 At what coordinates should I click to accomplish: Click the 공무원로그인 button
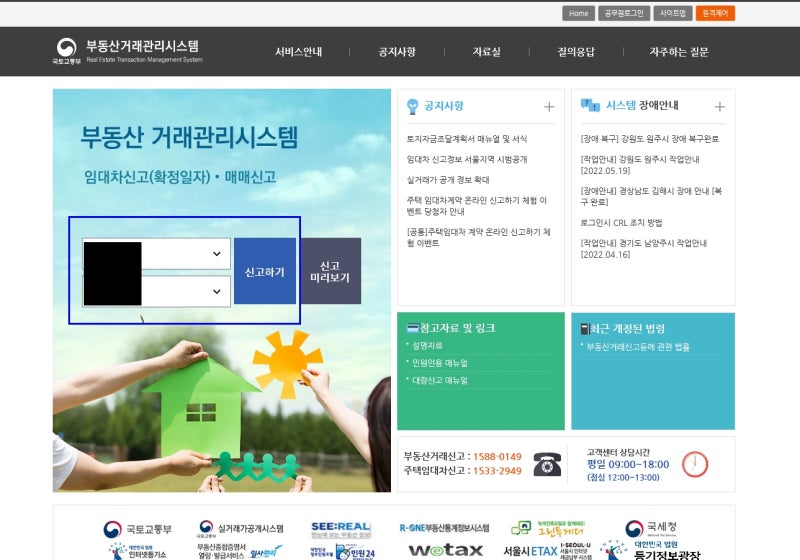pyautogui.click(x=624, y=13)
